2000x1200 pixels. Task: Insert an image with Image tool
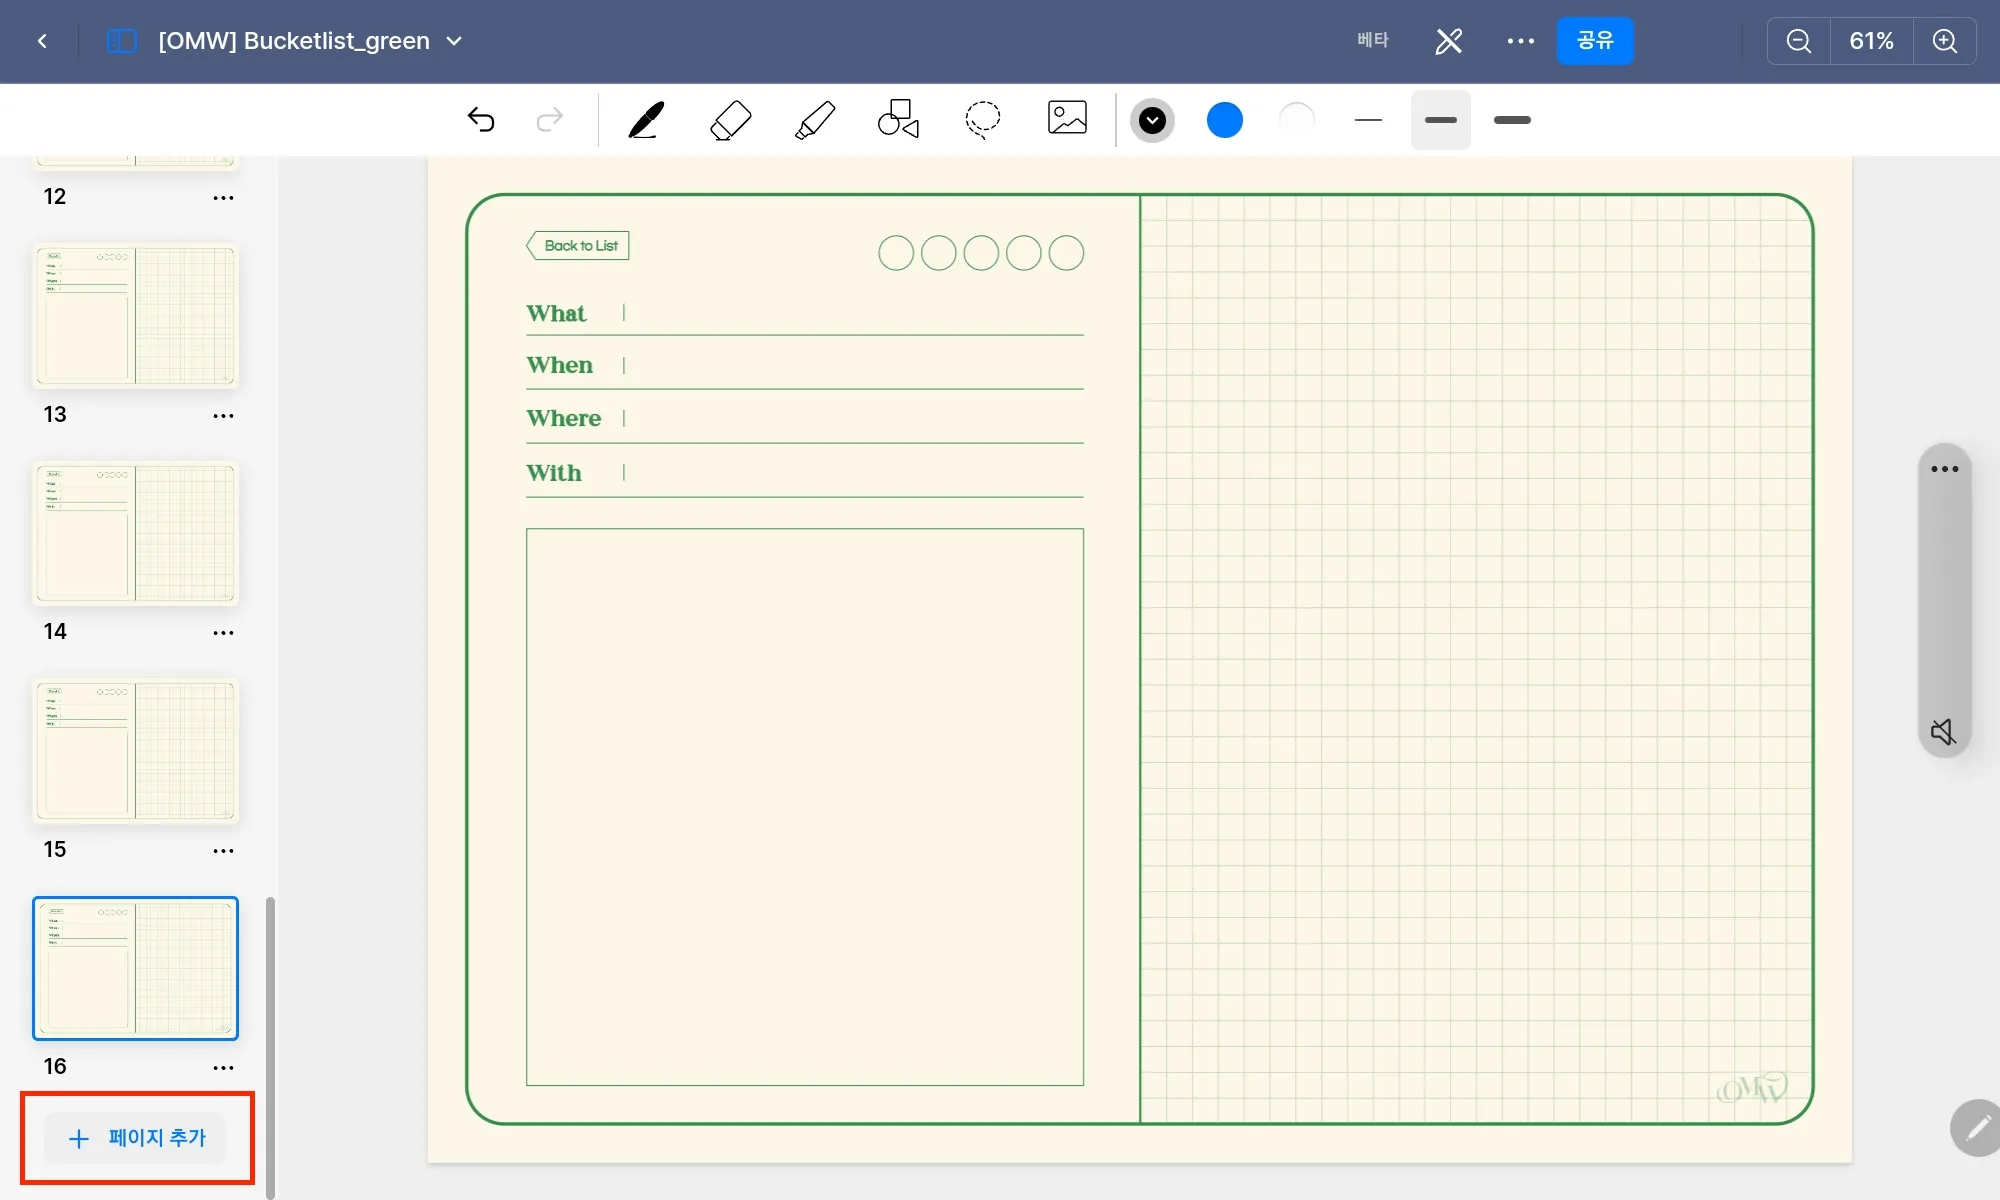pos(1067,118)
